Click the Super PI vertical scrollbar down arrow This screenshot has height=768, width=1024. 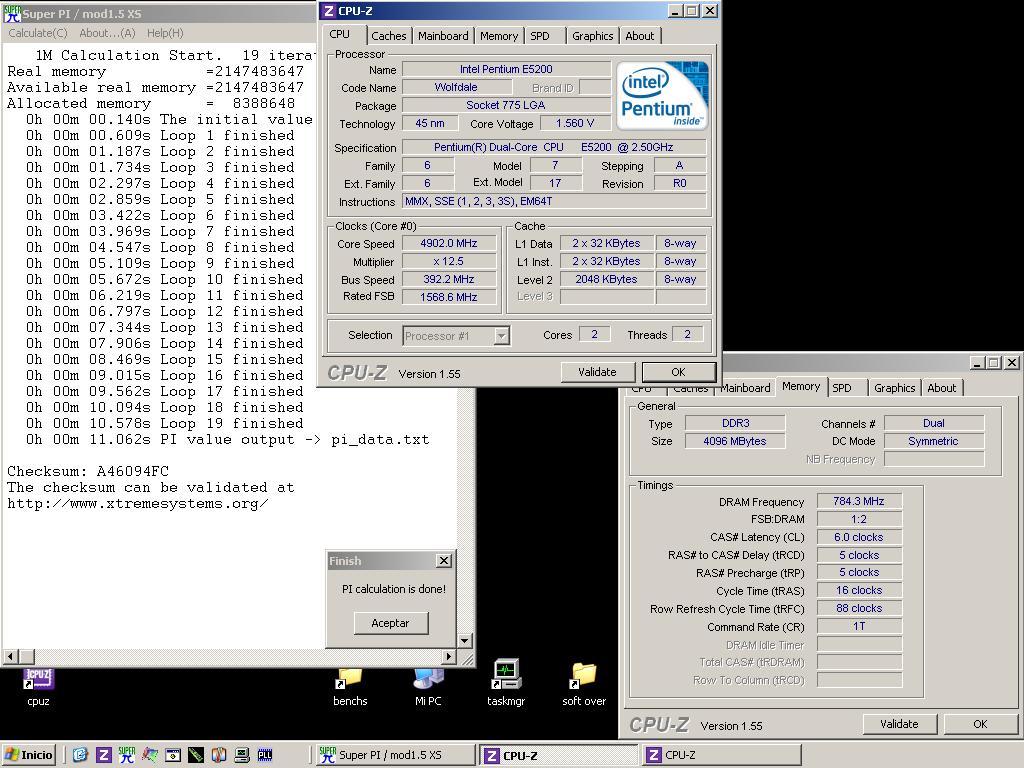point(464,641)
